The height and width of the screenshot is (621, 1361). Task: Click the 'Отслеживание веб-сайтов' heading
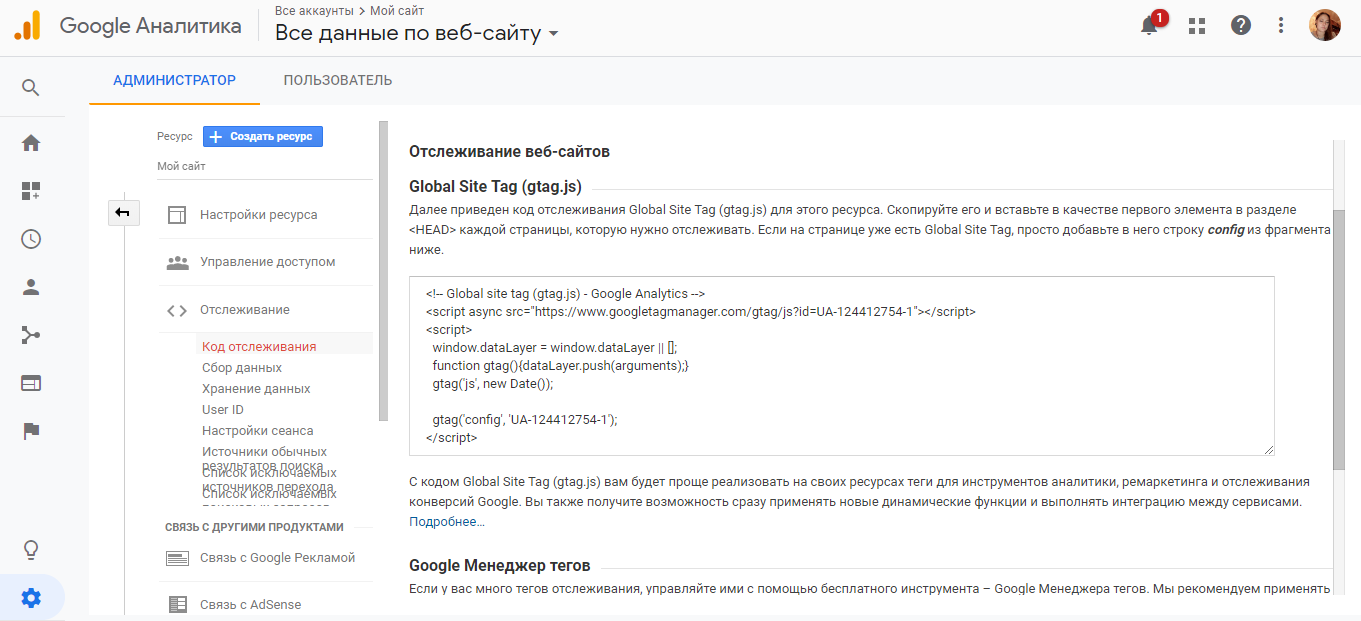pyautogui.click(x=509, y=152)
